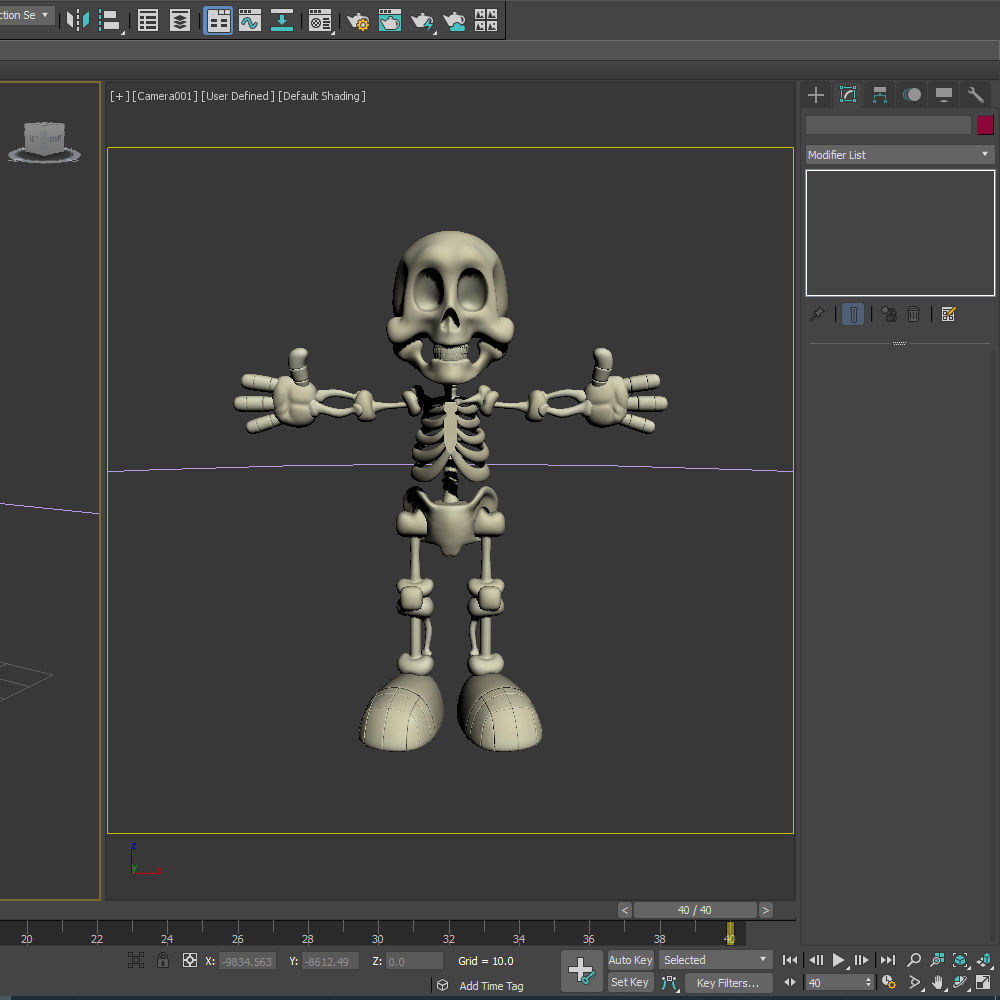Switch to the Motion panel tab
This screenshot has height=1000, width=1000.
click(912, 95)
